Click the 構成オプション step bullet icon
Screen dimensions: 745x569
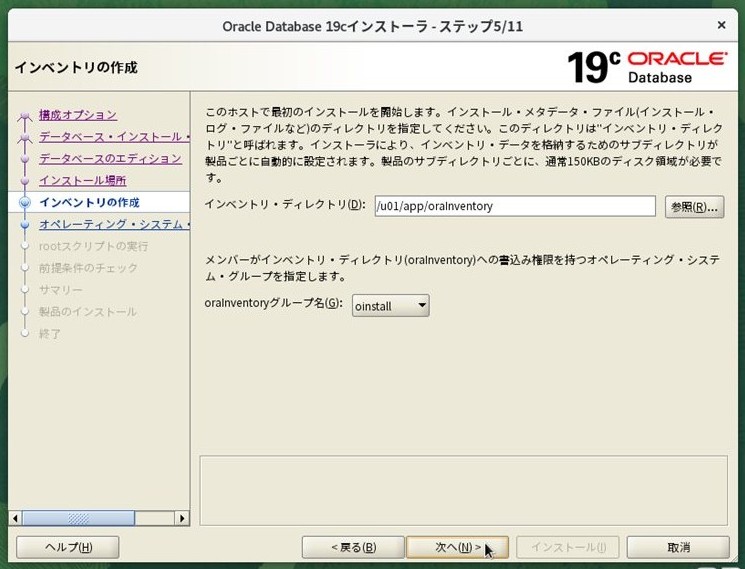(25, 115)
